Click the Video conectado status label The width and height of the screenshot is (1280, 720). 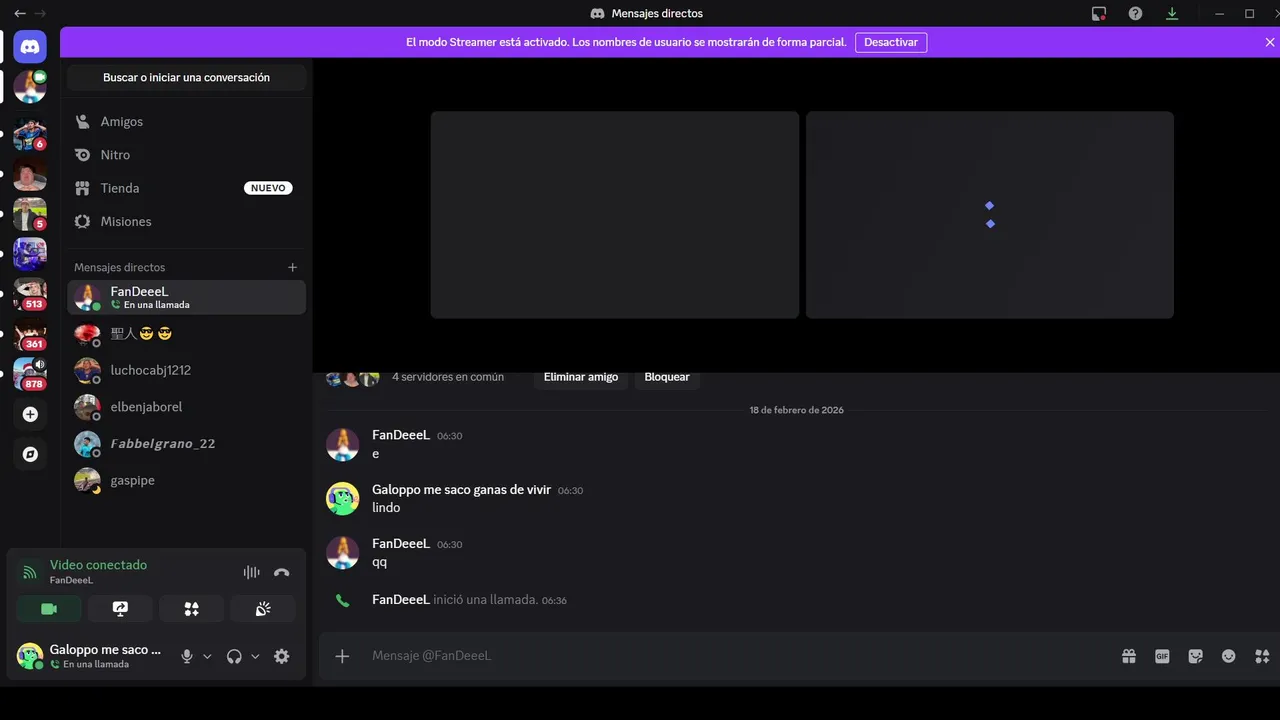[98, 565]
